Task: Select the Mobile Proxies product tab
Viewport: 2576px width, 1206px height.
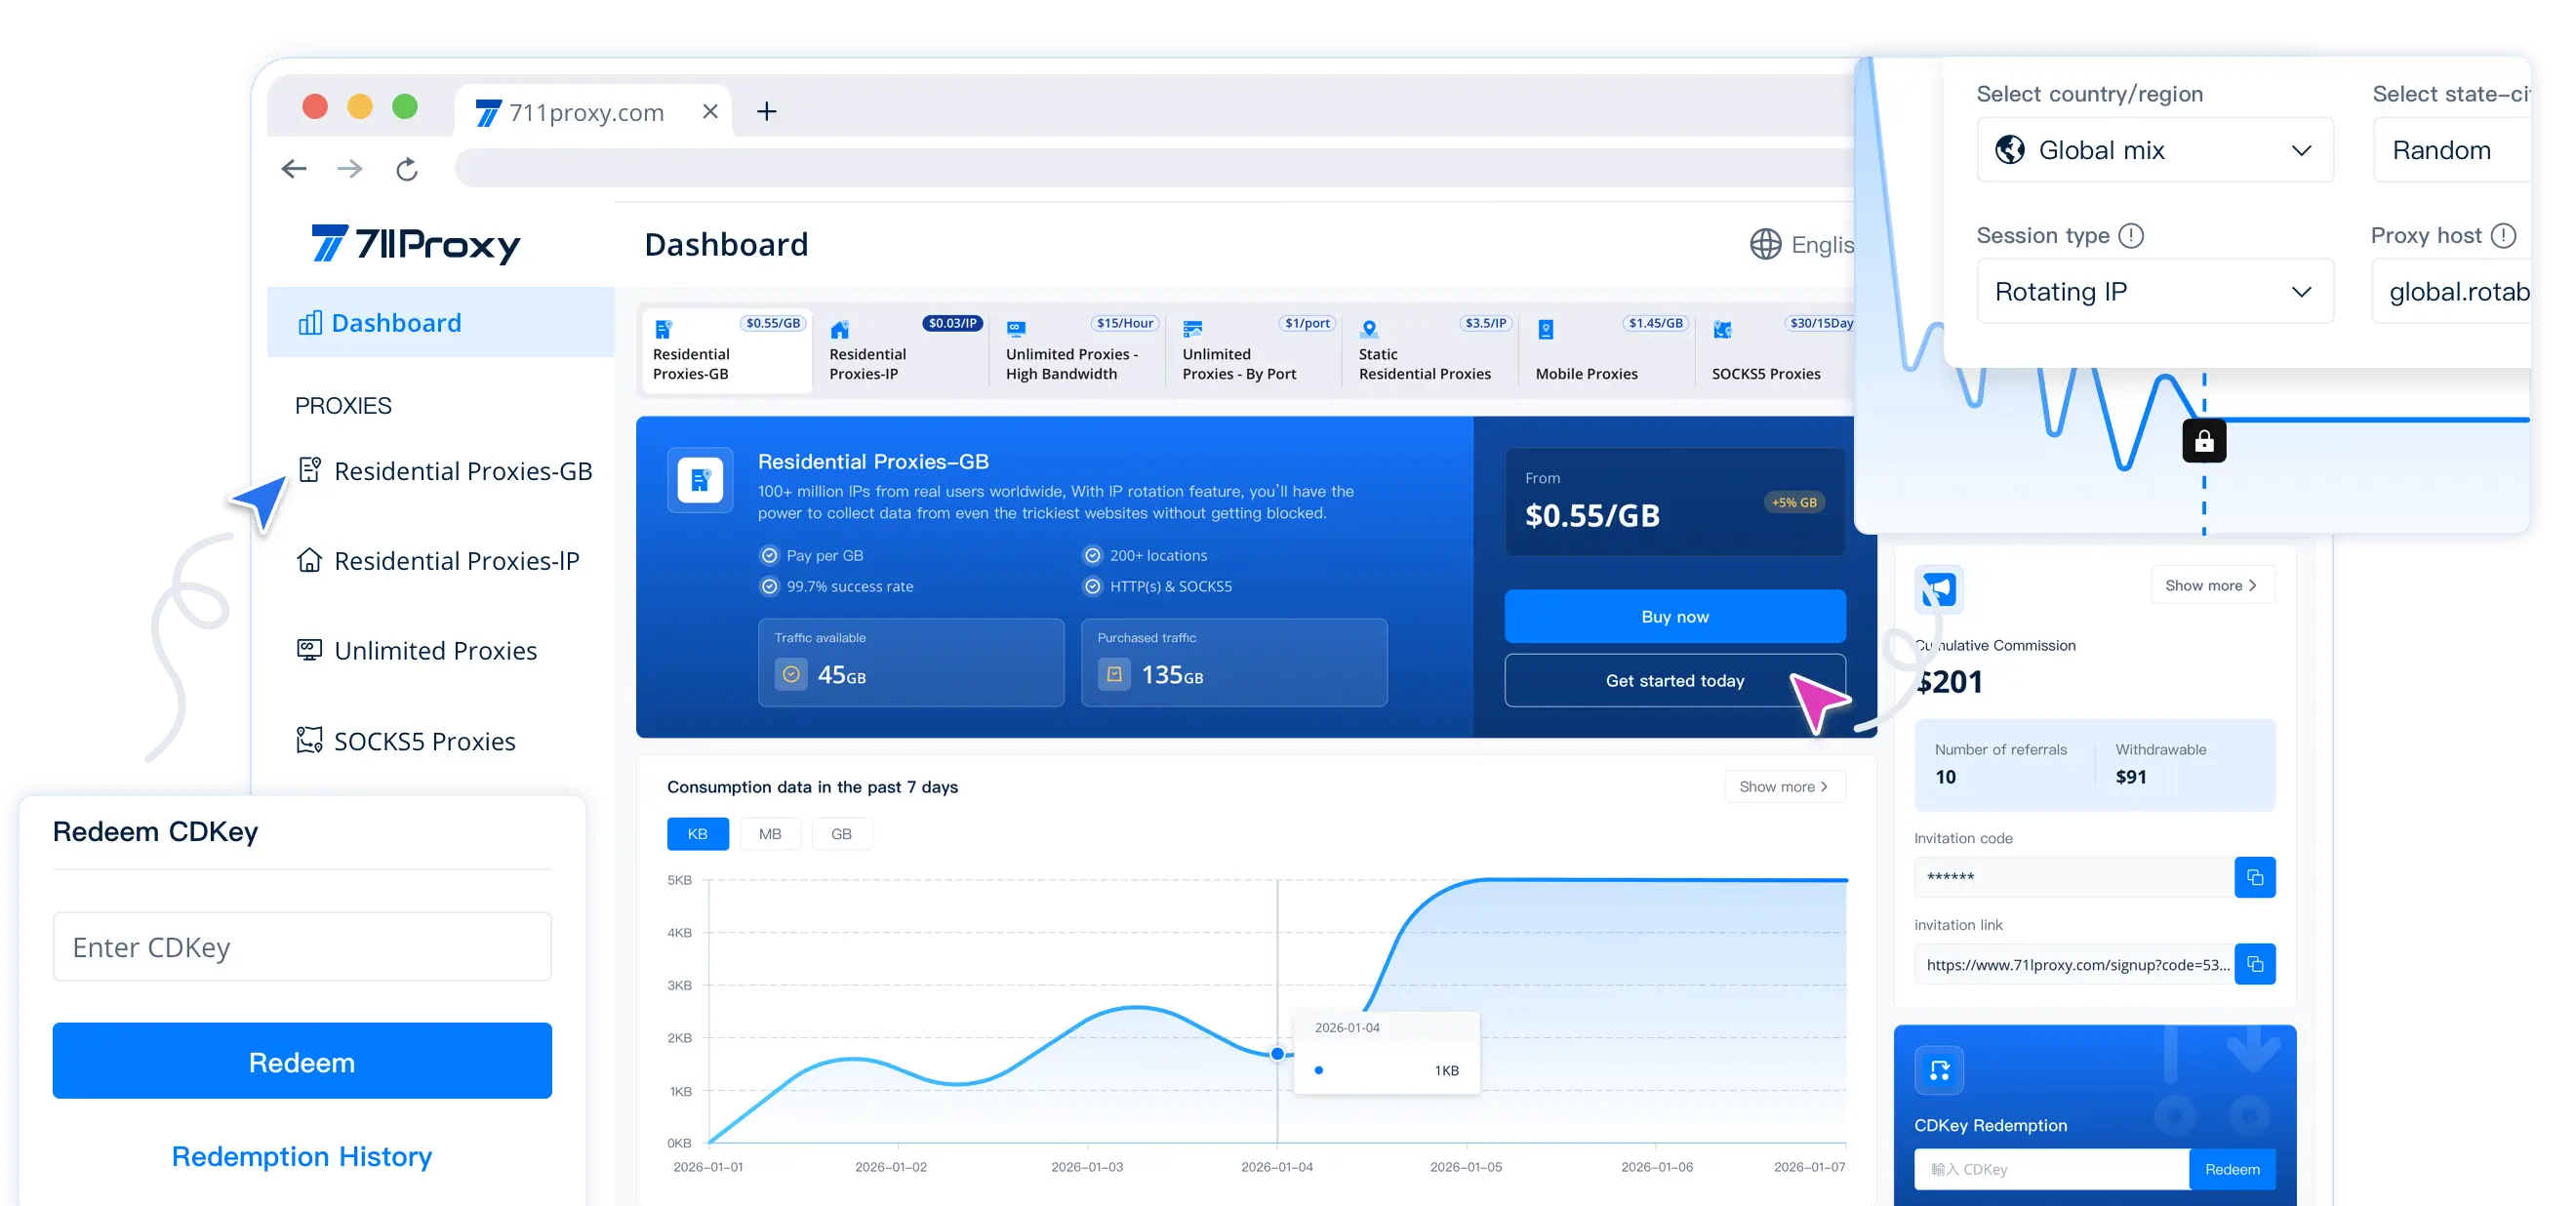Action: point(1608,350)
